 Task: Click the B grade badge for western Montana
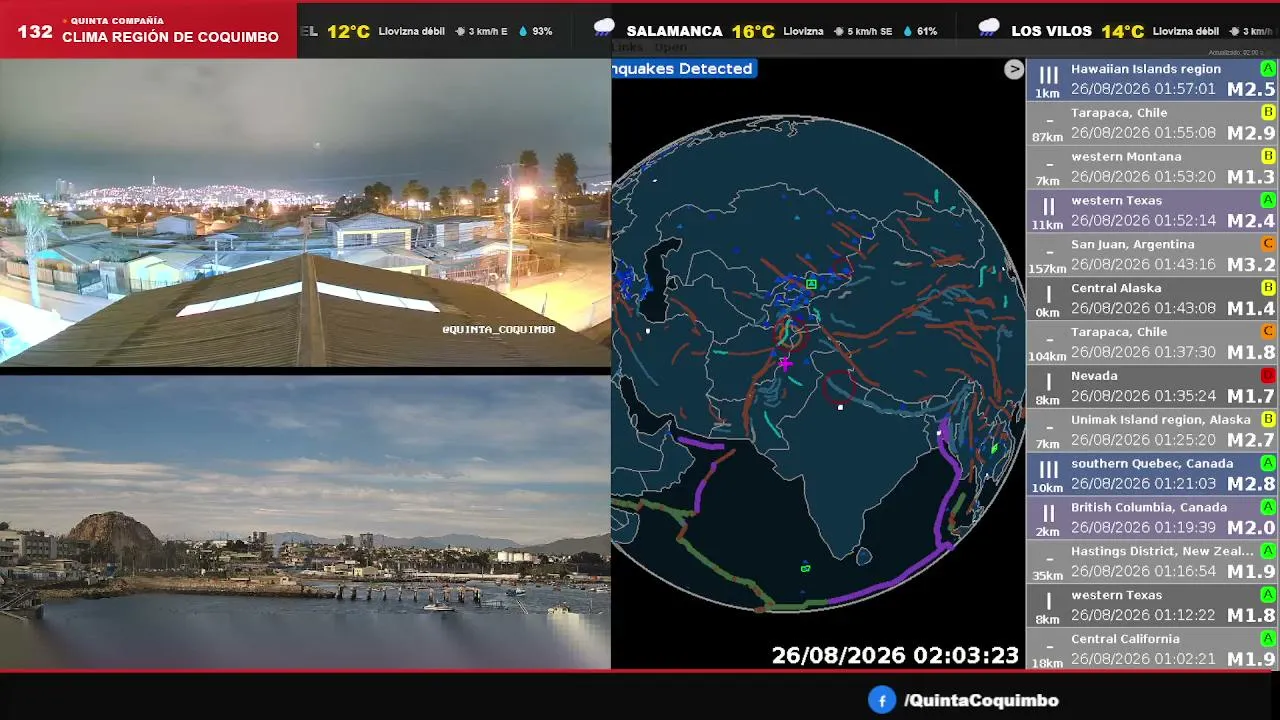click(x=1268, y=157)
